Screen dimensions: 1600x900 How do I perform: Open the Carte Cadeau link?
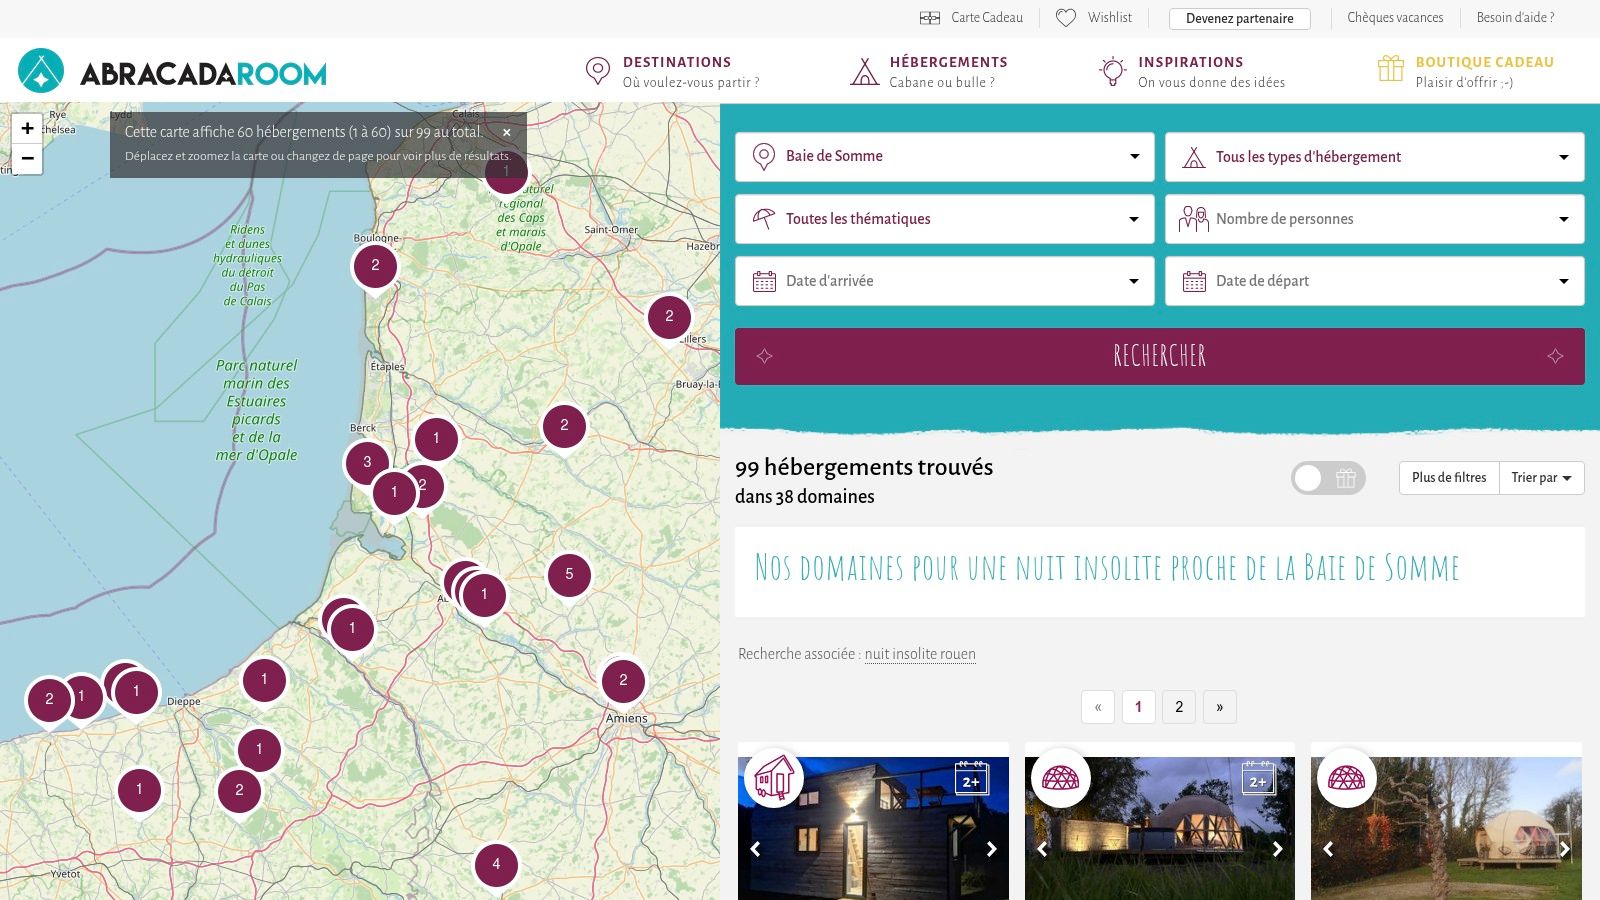[972, 18]
